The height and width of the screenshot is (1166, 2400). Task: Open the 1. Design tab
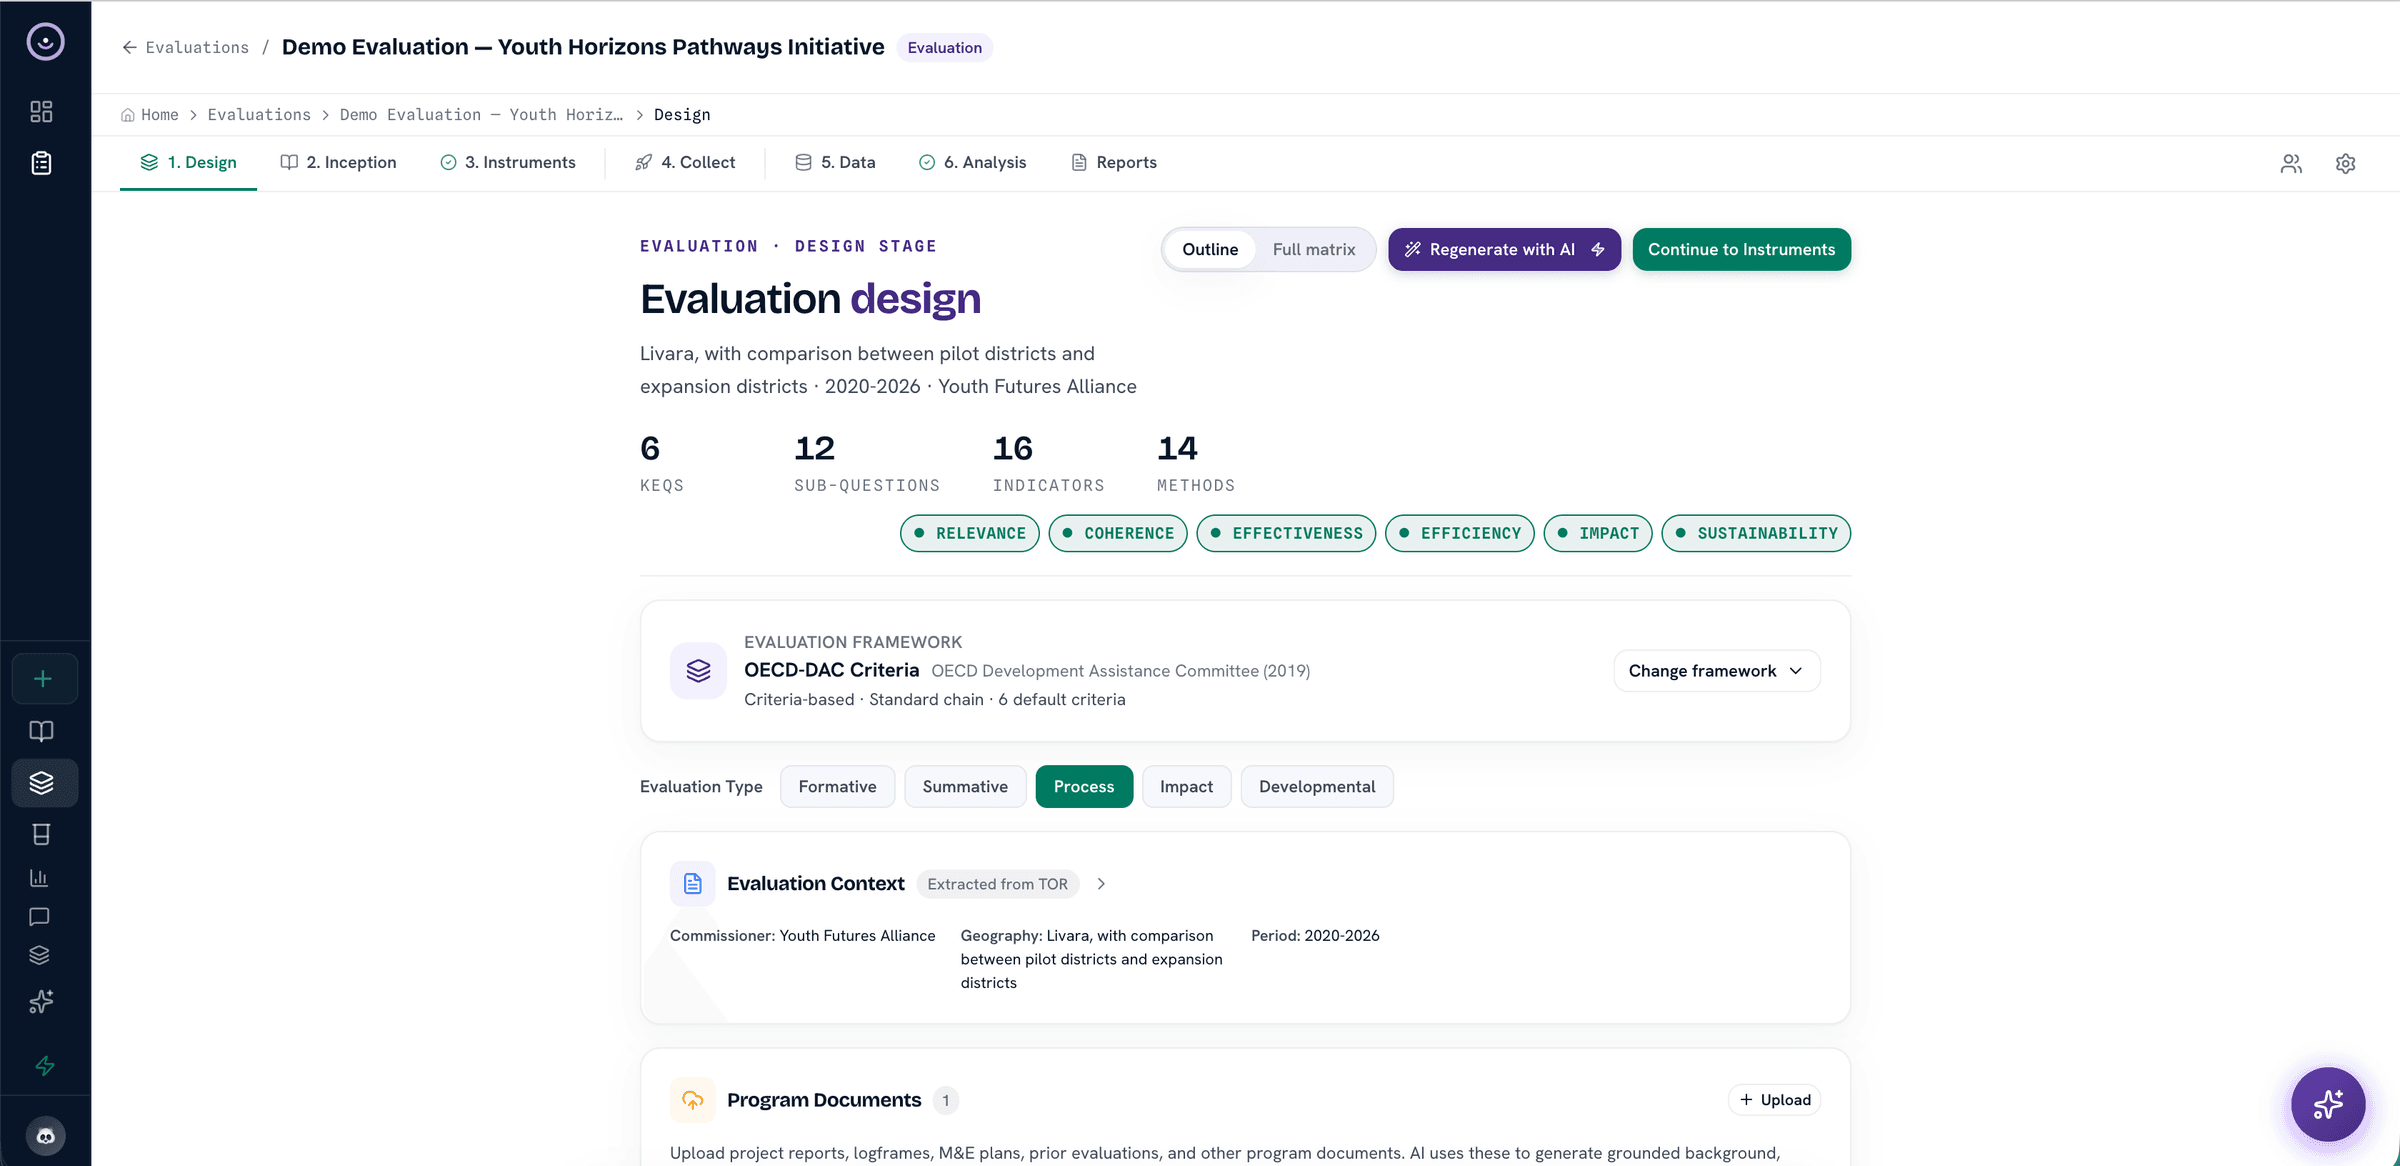tap(188, 162)
